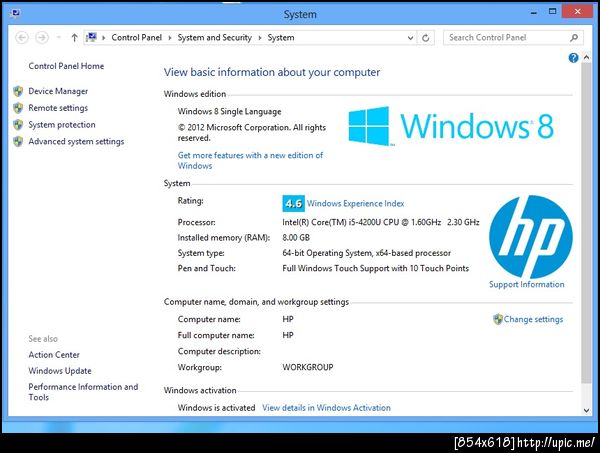Open Action Center

click(54, 355)
